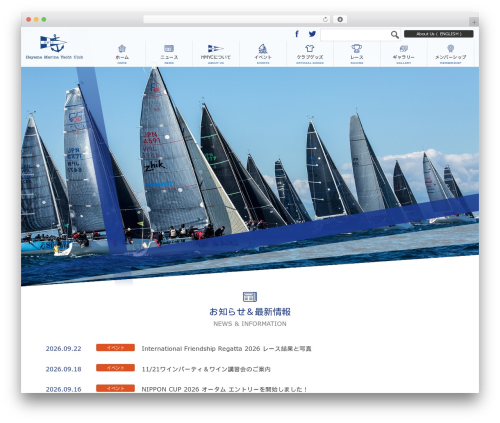Open the 11/21 ワインパーティ news link
Screen dimensions: 500x423
(x=206, y=369)
